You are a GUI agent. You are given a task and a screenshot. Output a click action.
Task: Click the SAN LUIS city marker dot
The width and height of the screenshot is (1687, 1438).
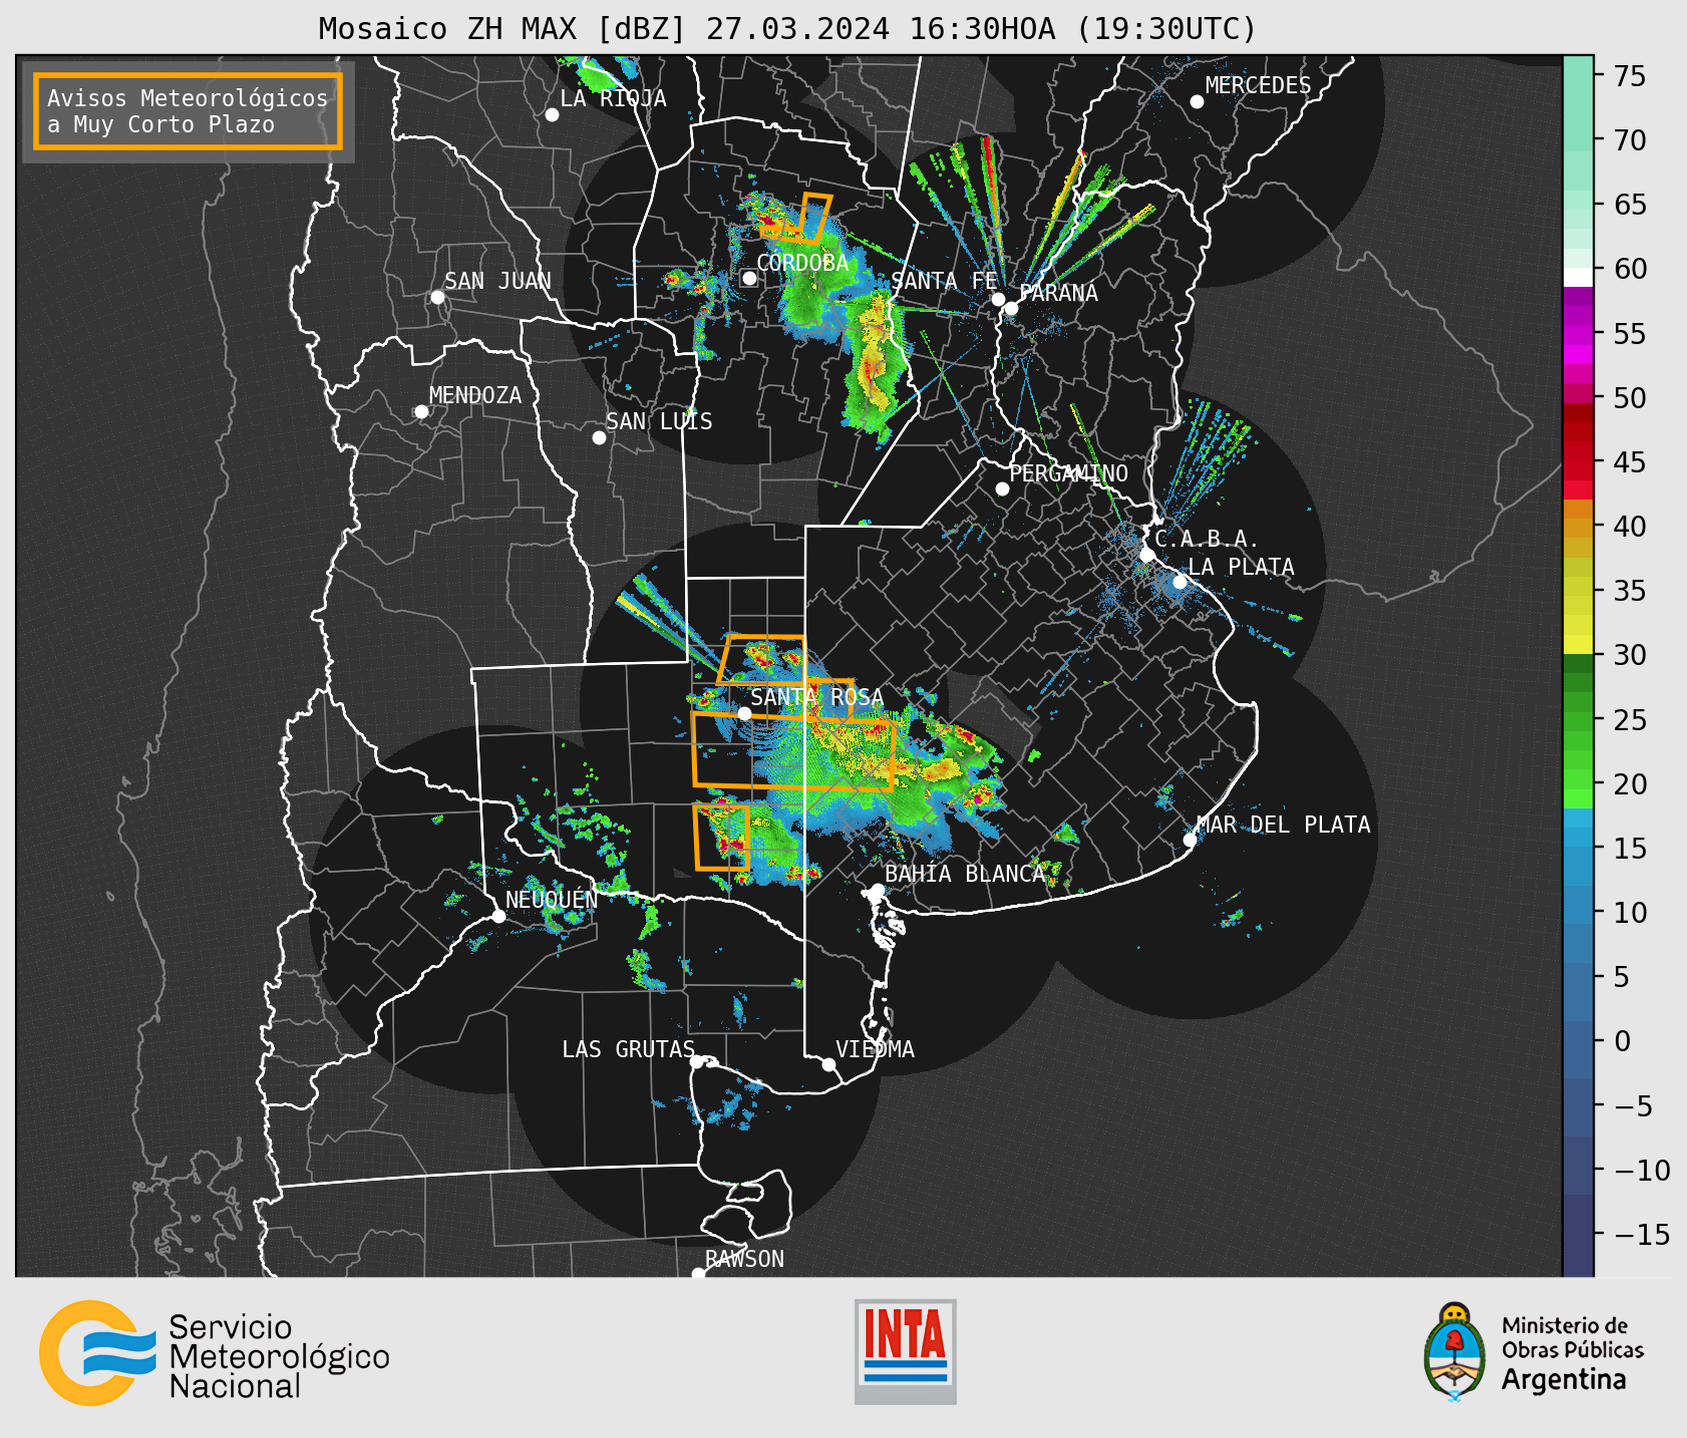click(x=599, y=438)
